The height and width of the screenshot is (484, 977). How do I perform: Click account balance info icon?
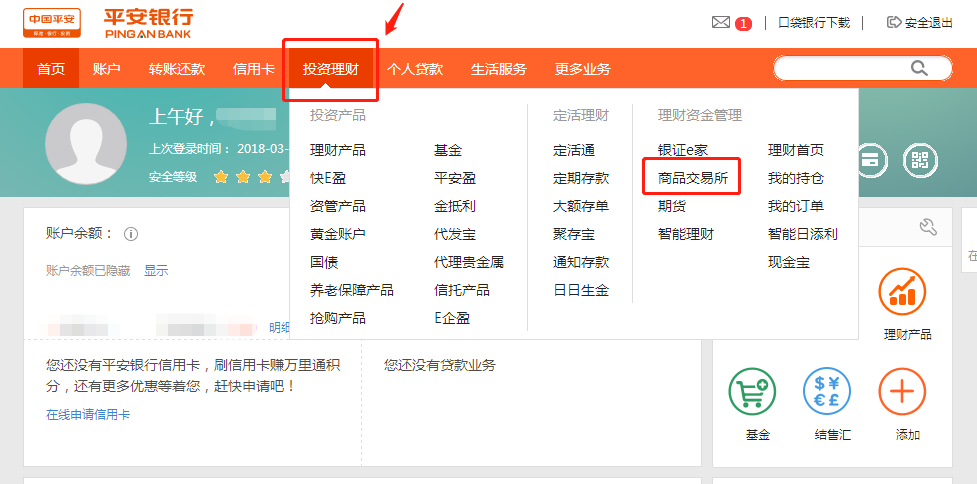pyautogui.click(x=130, y=234)
